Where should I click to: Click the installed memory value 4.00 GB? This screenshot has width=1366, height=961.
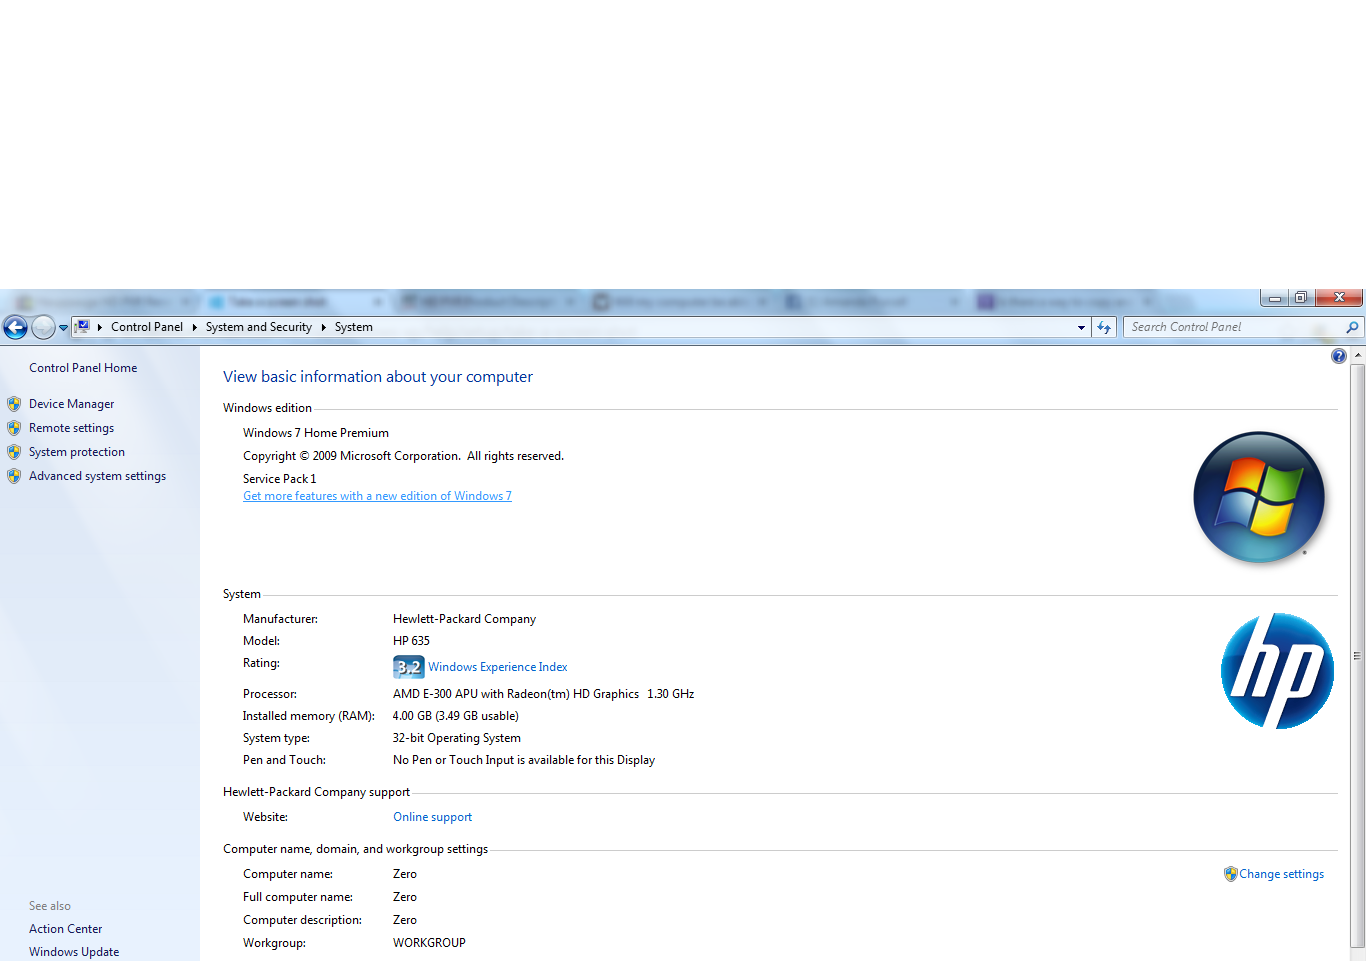(456, 716)
